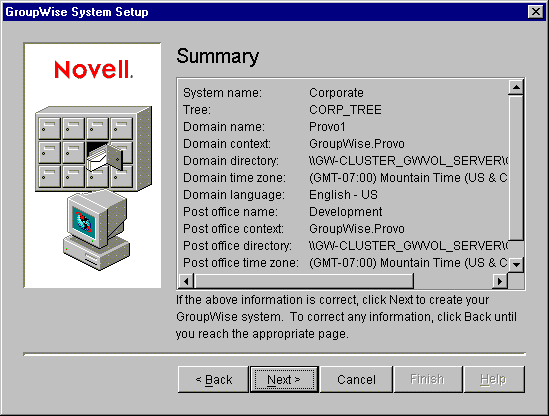The height and width of the screenshot is (416, 549).
Task: Select the 'Provo1' domain name value
Action: 327,127
